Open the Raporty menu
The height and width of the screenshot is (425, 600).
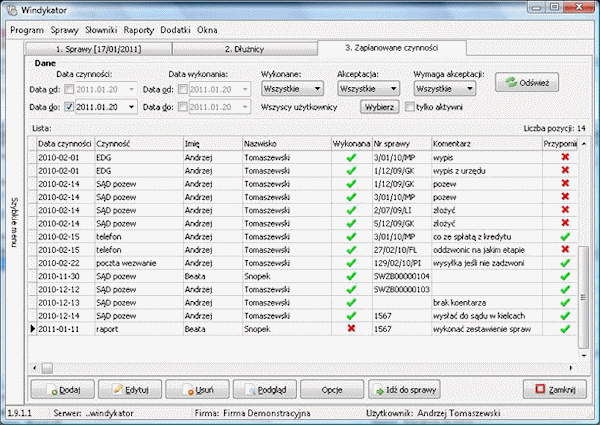click(x=139, y=30)
